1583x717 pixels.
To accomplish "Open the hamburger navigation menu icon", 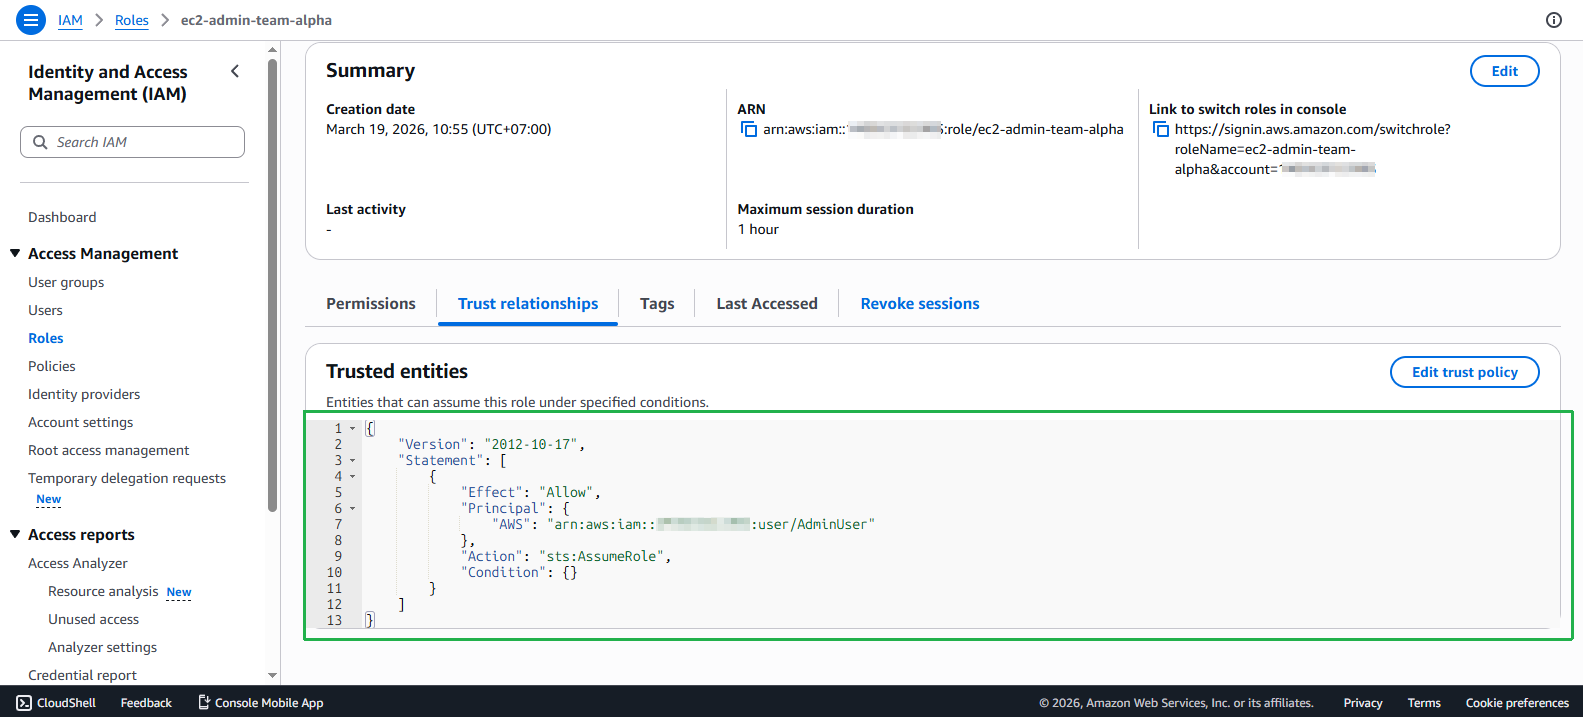I will point(31,20).
